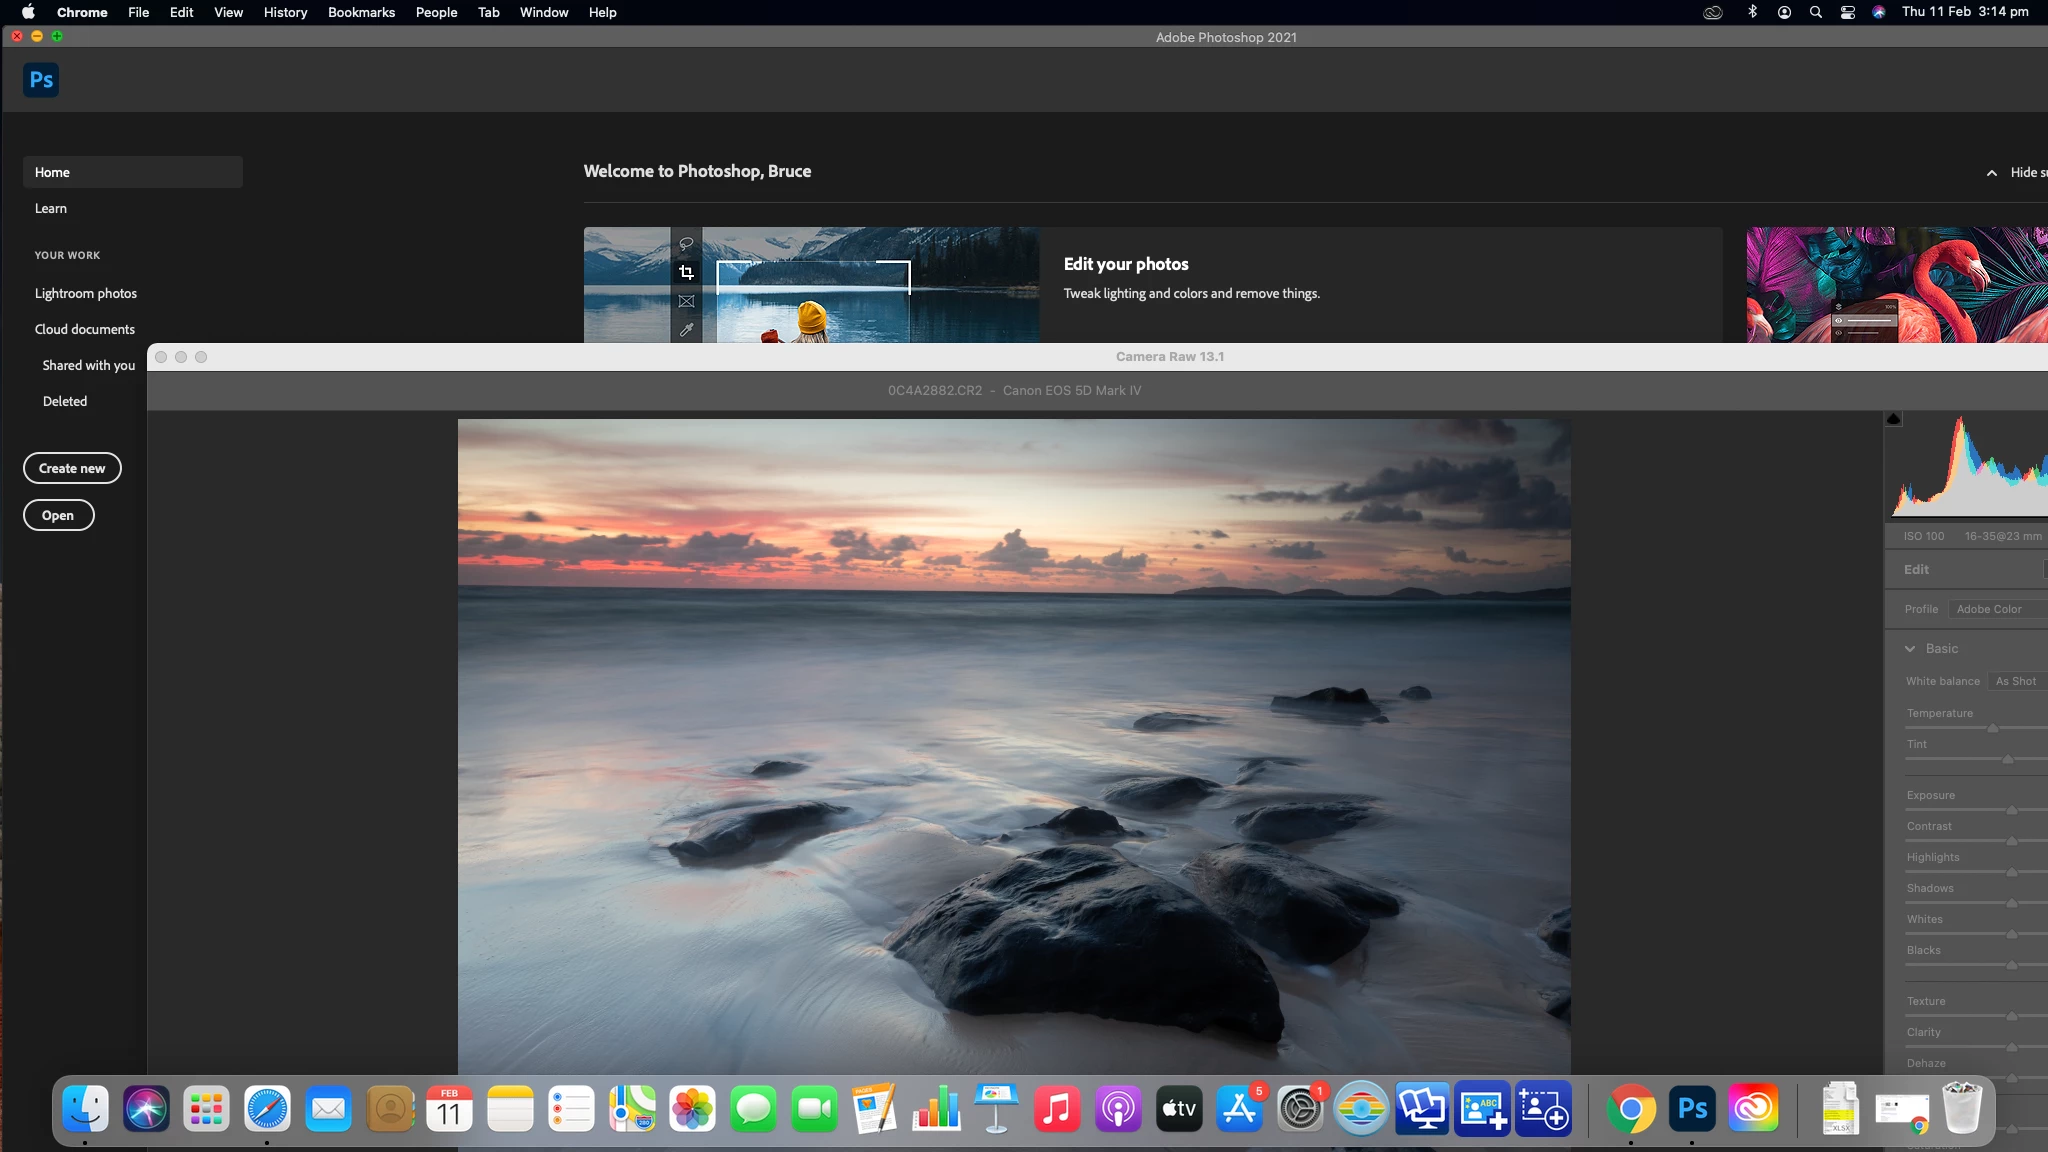Image resolution: width=2048 pixels, height=1152 pixels.
Task: Click the lasso icon in tutorial card
Action: tap(686, 244)
